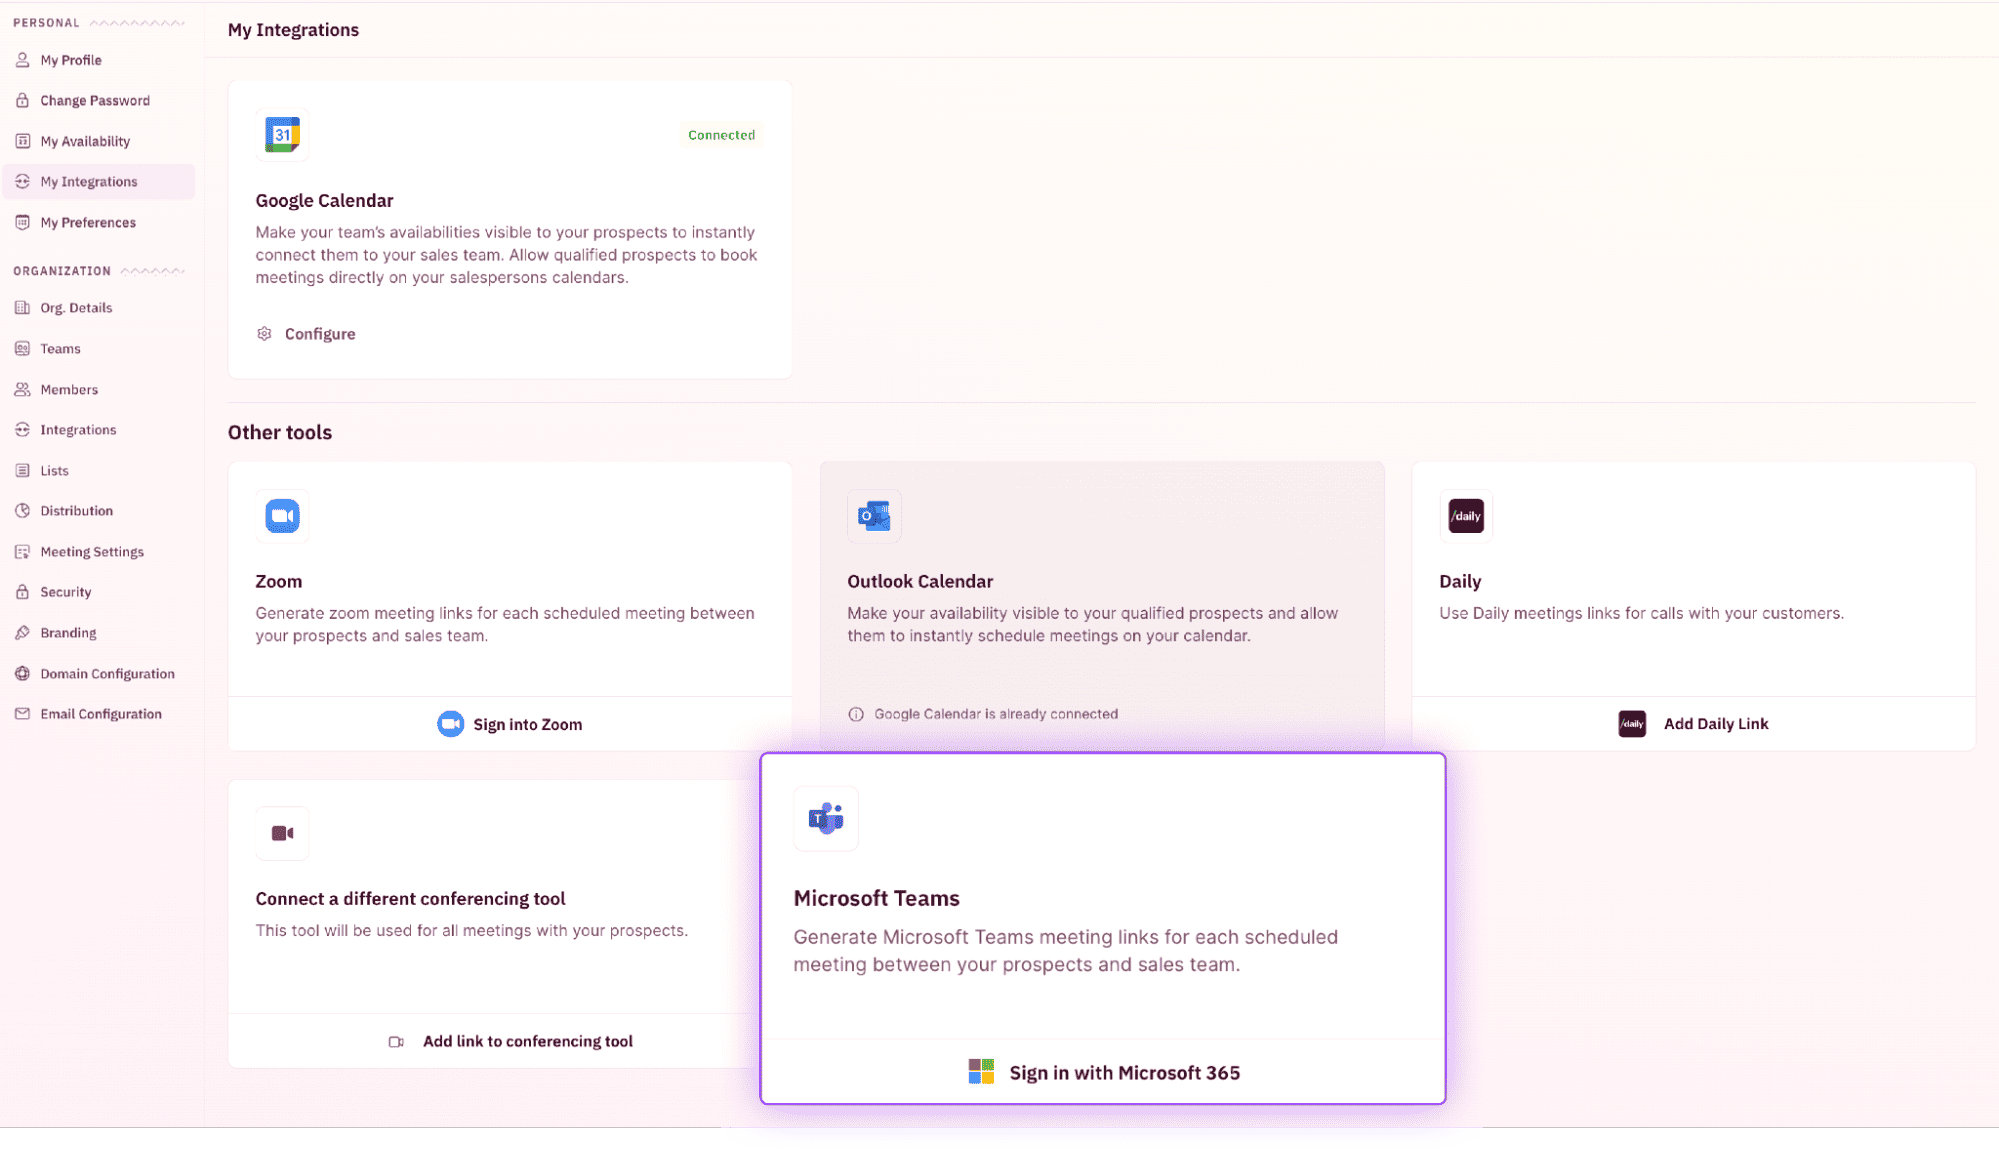Expand Teams section in sidebar
1999x1151 pixels.
coord(60,347)
